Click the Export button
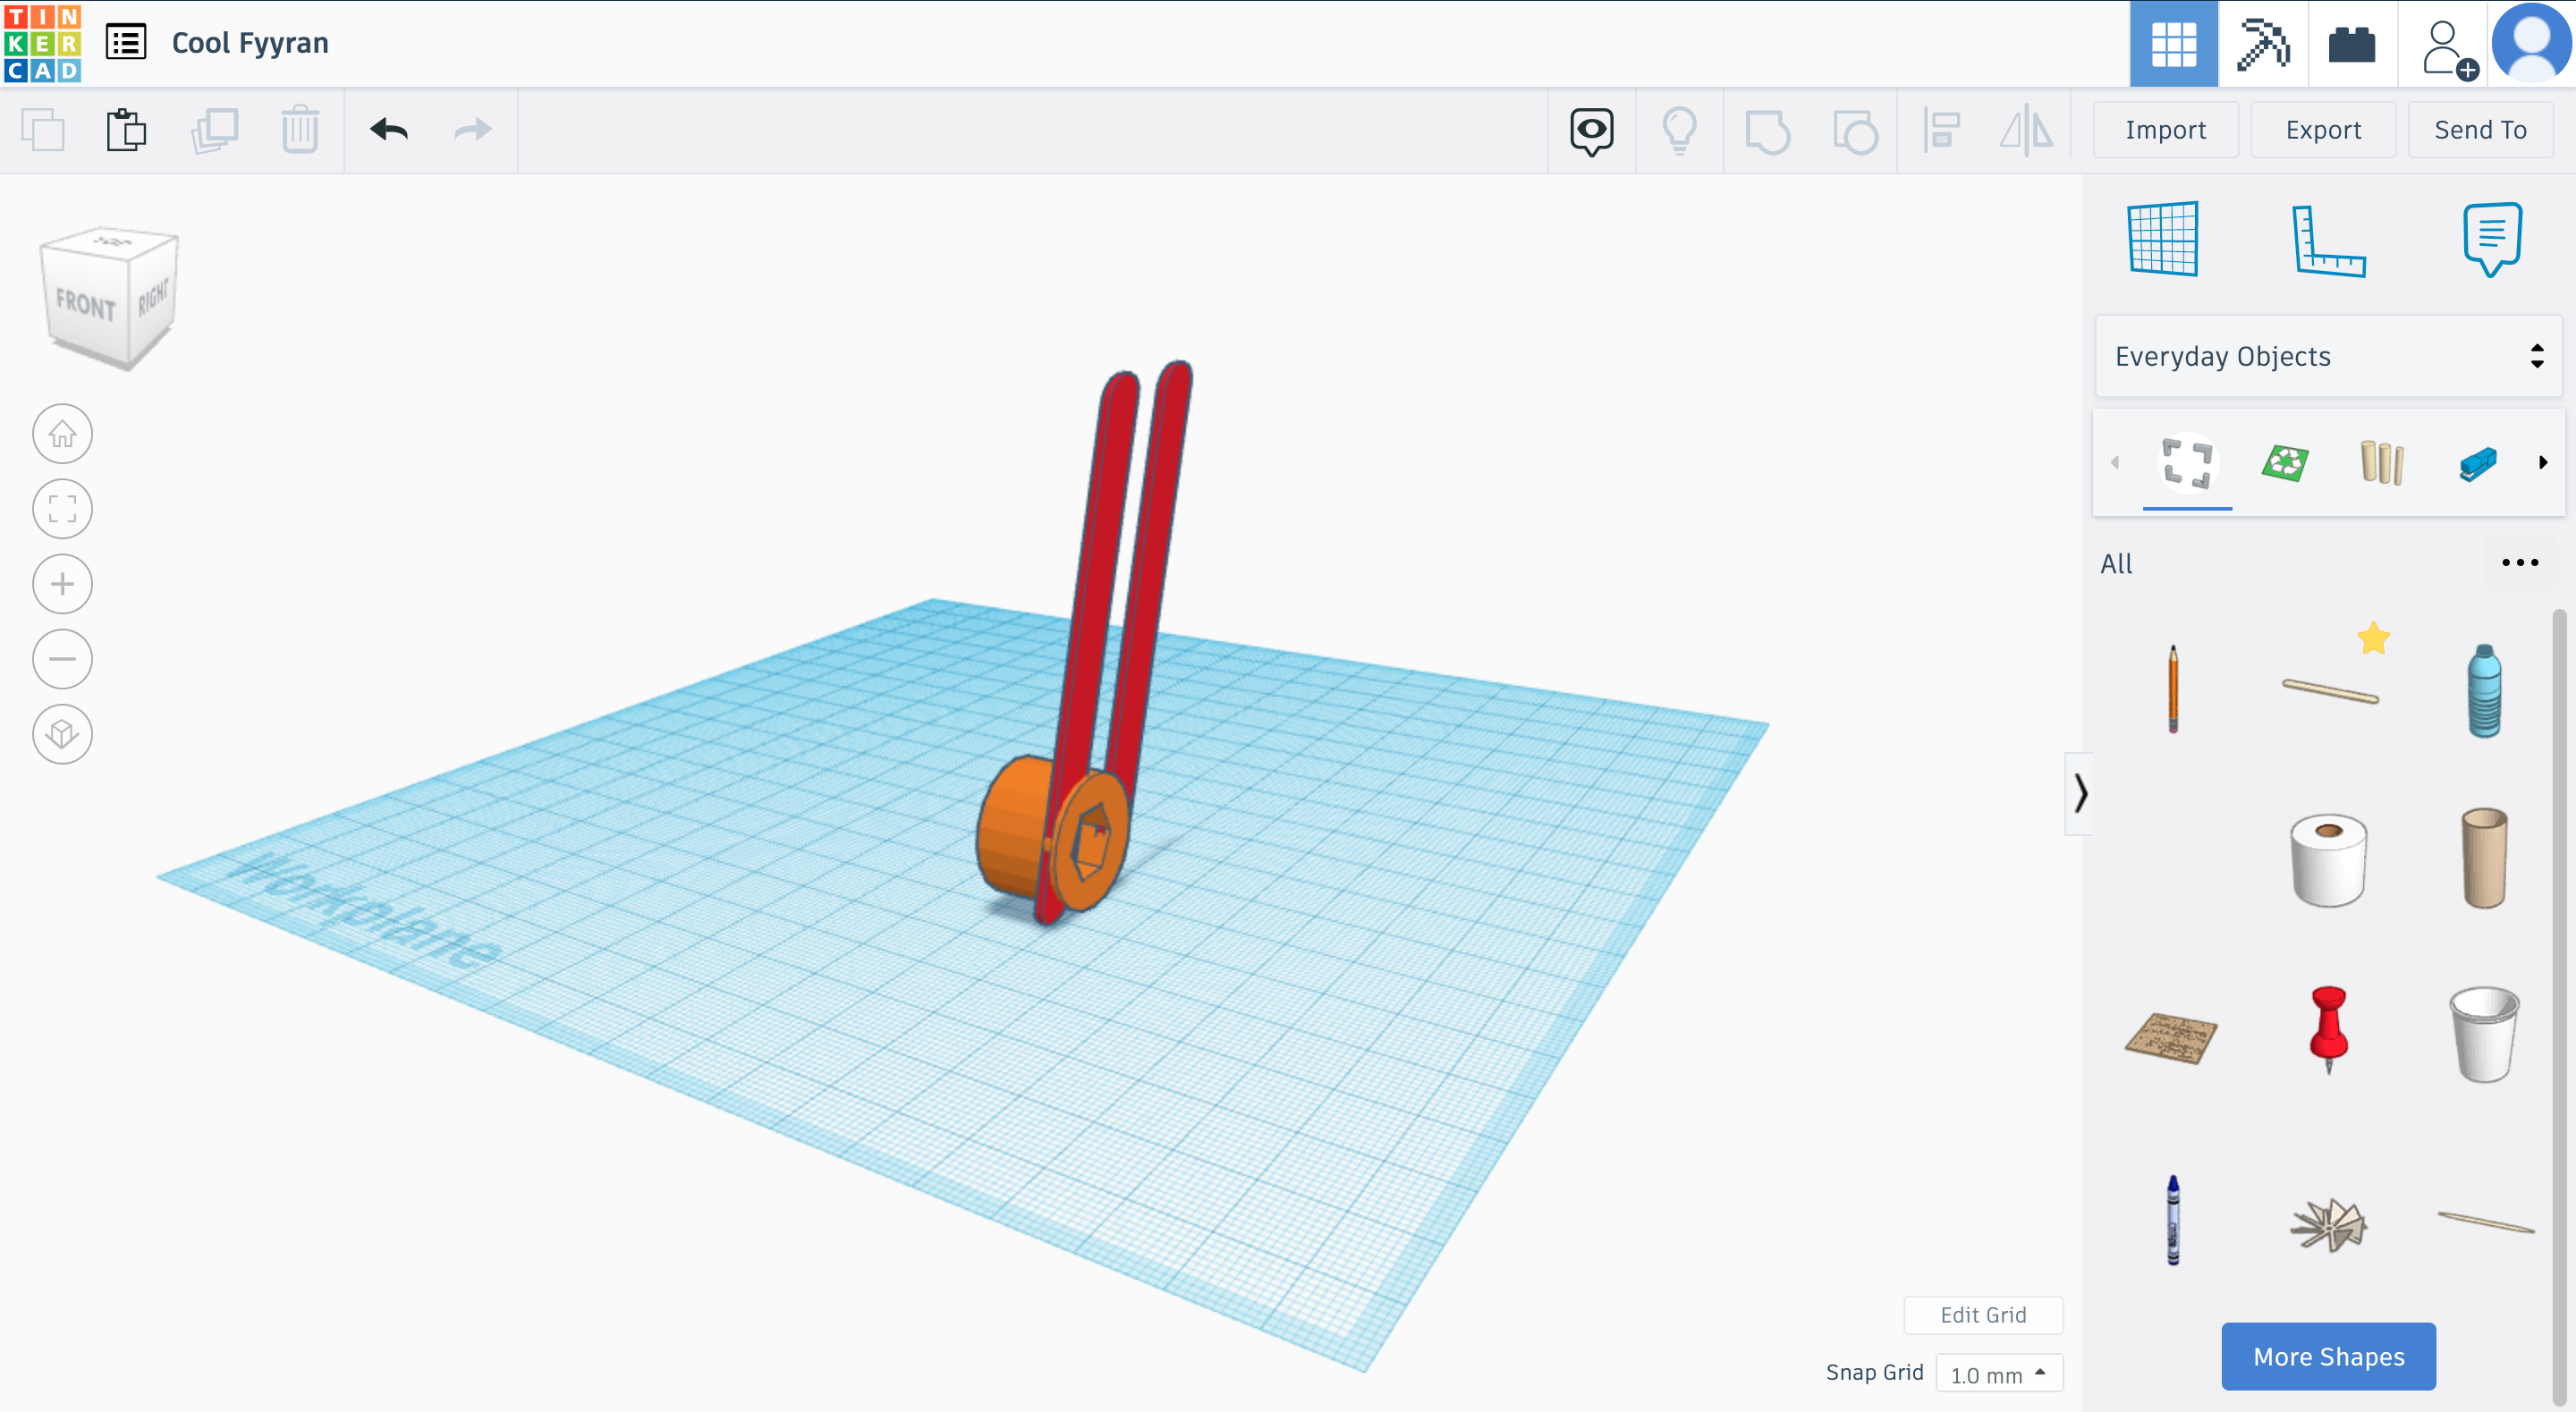This screenshot has height=1412, width=2576. coord(2322,130)
